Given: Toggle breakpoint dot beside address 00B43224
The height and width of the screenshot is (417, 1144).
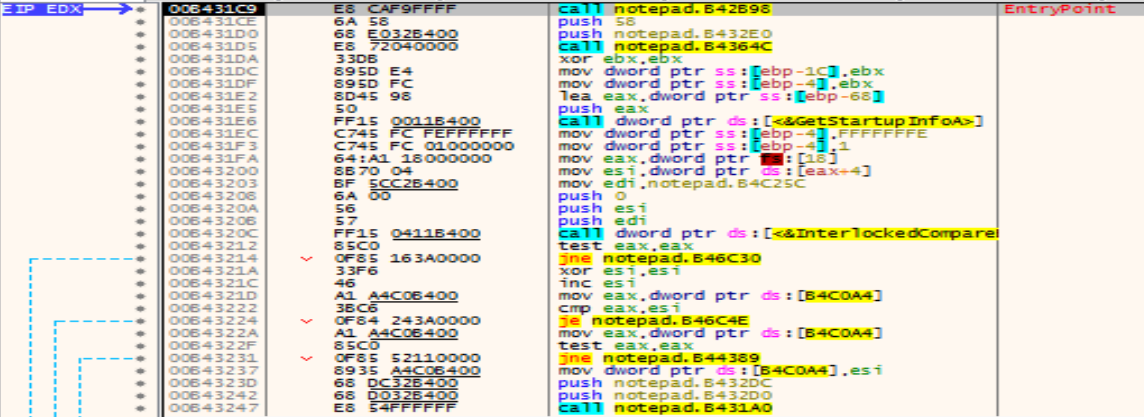Looking at the screenshot, I should pyautogui.click(x=141, y=320).
